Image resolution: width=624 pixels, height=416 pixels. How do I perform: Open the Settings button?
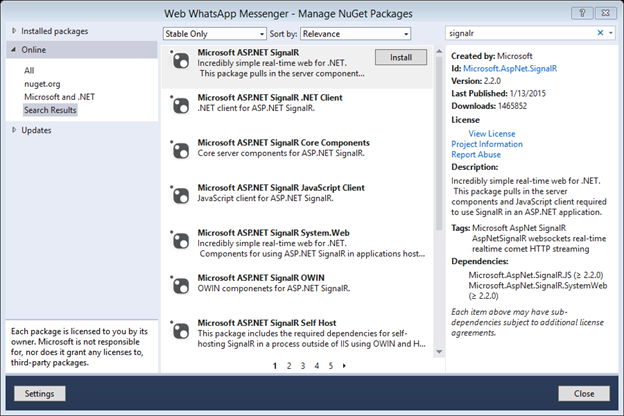click(x=39, y=393)
